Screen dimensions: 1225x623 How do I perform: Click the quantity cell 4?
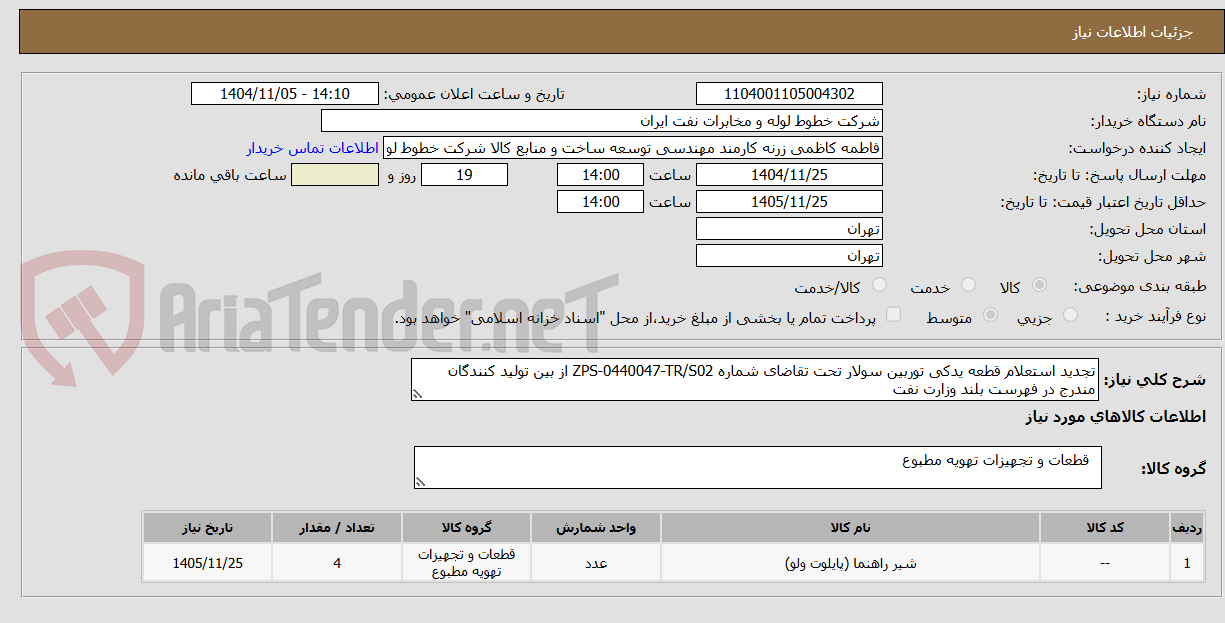tap(337, 563)
